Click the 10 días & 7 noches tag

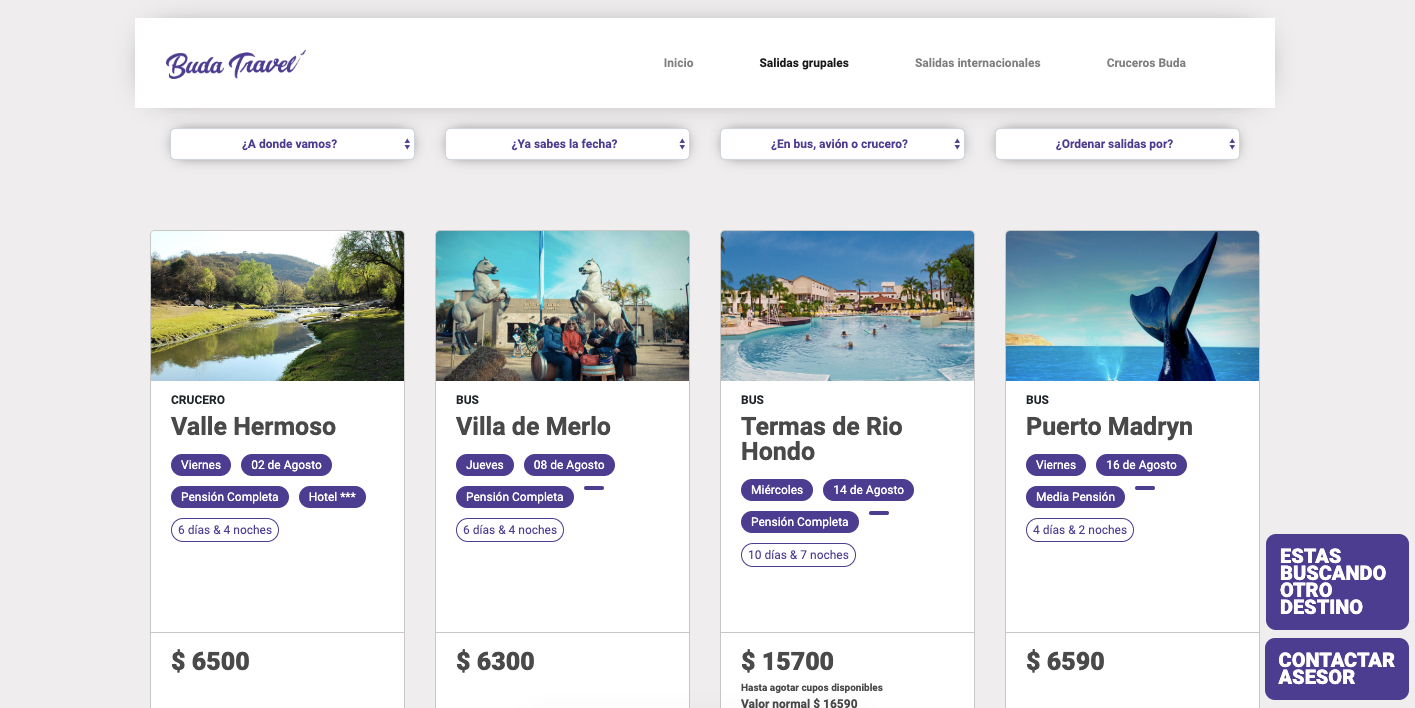coord(798,555)
